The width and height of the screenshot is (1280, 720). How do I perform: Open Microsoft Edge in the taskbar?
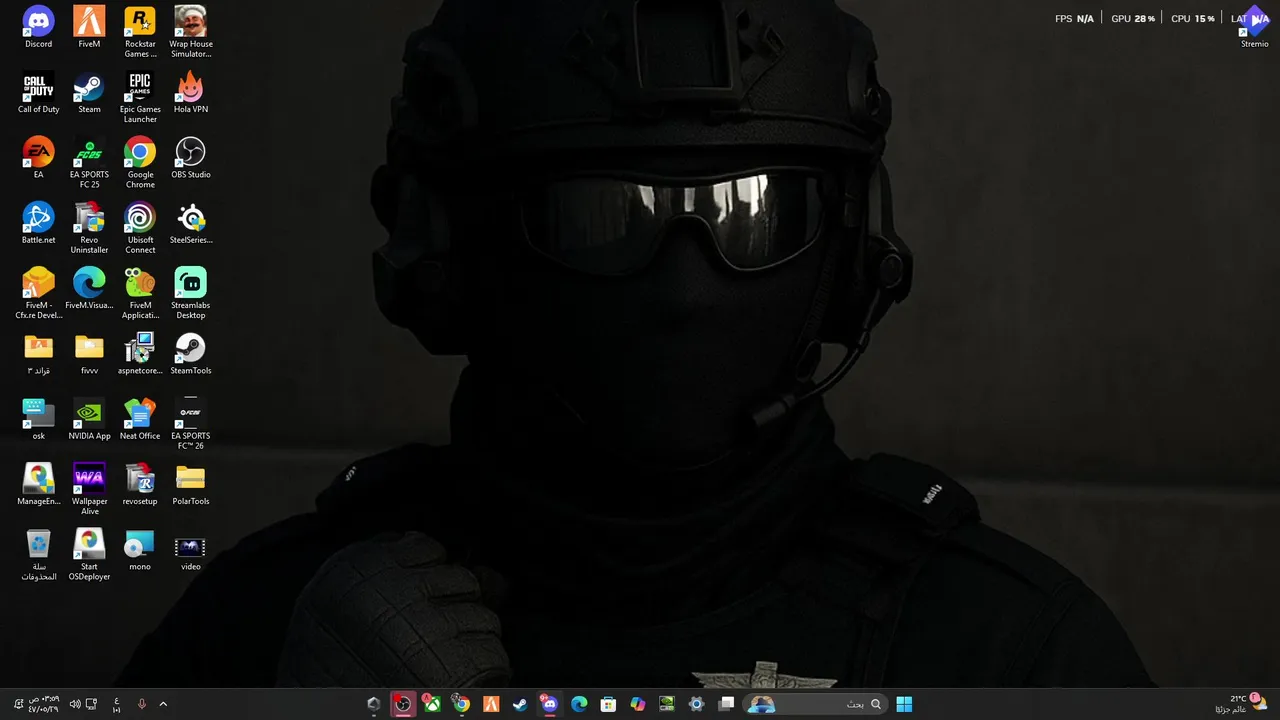point(579,704)
